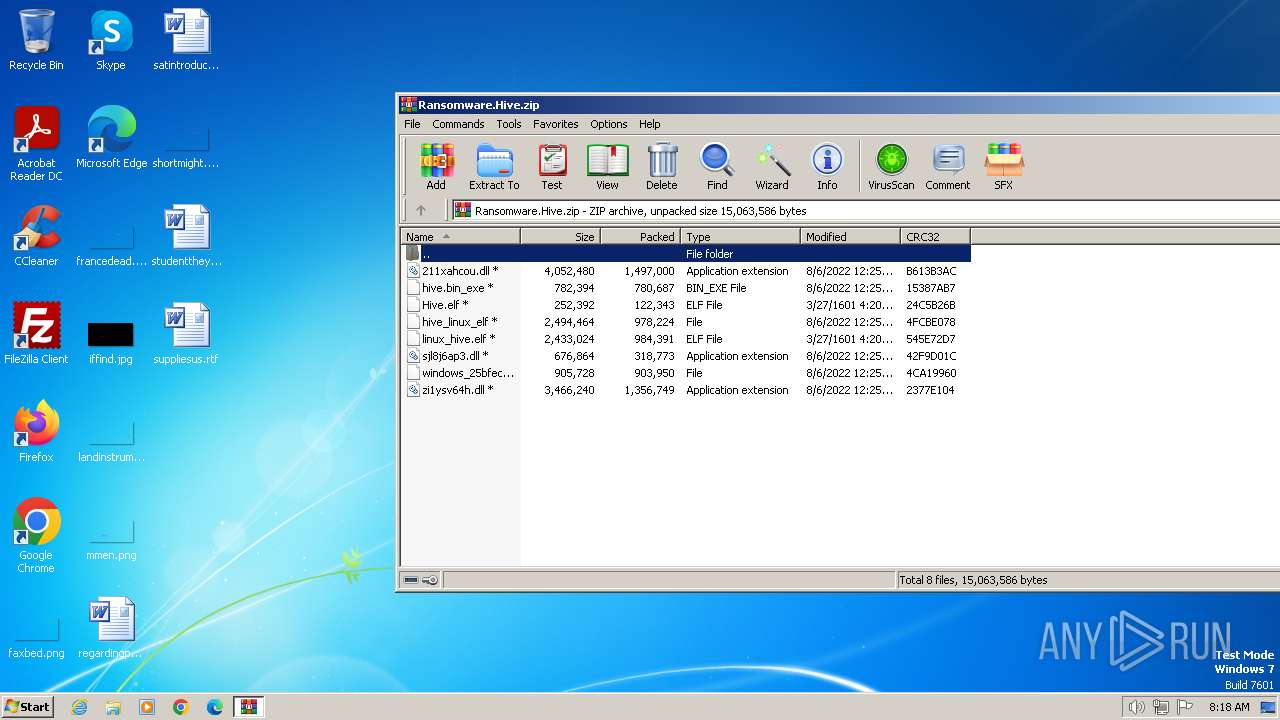Click the WinRAR taskbar button
This screenshot has width=1280, height=720.
click(x=249, y=707)
